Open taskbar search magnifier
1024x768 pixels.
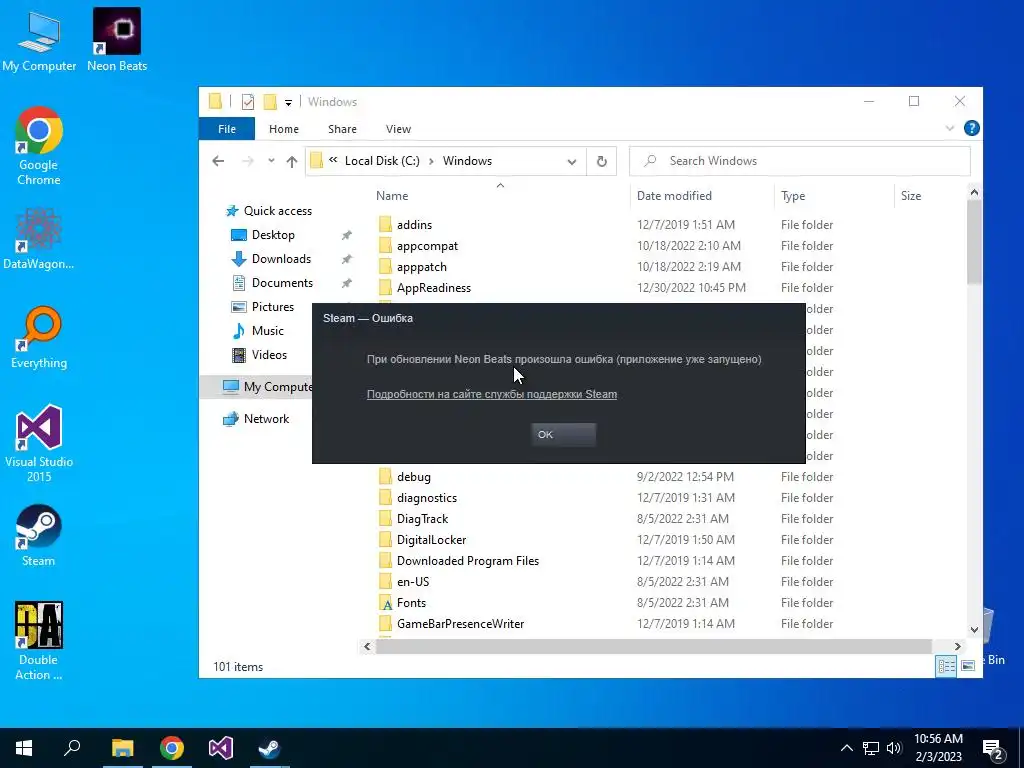click(x=72, y=748)
